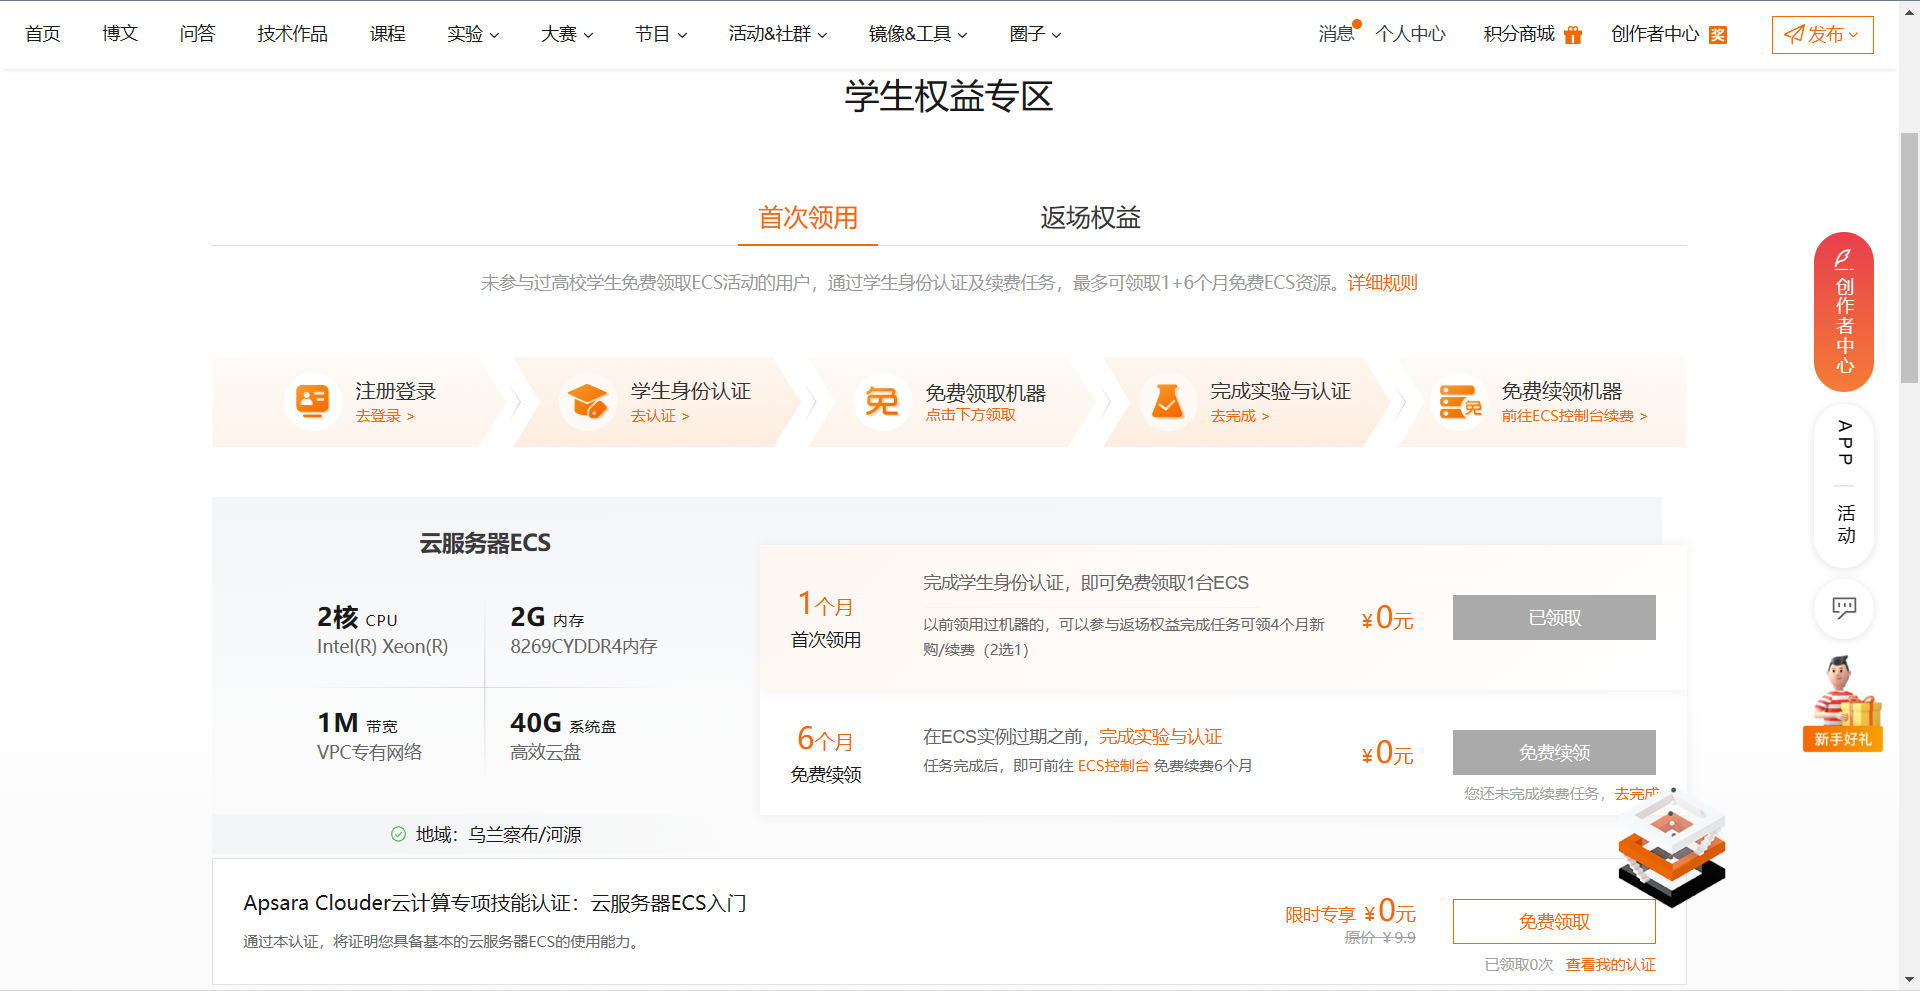
Task: Open the feedback chat bubble icon
Action: (x=1844, y=607)
